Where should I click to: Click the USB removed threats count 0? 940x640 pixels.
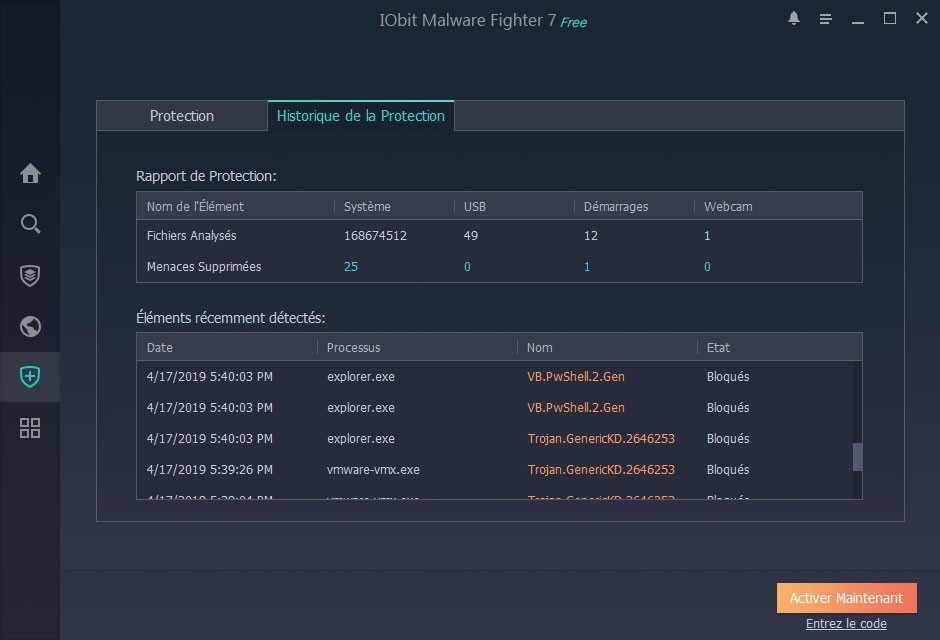[467, 267]
